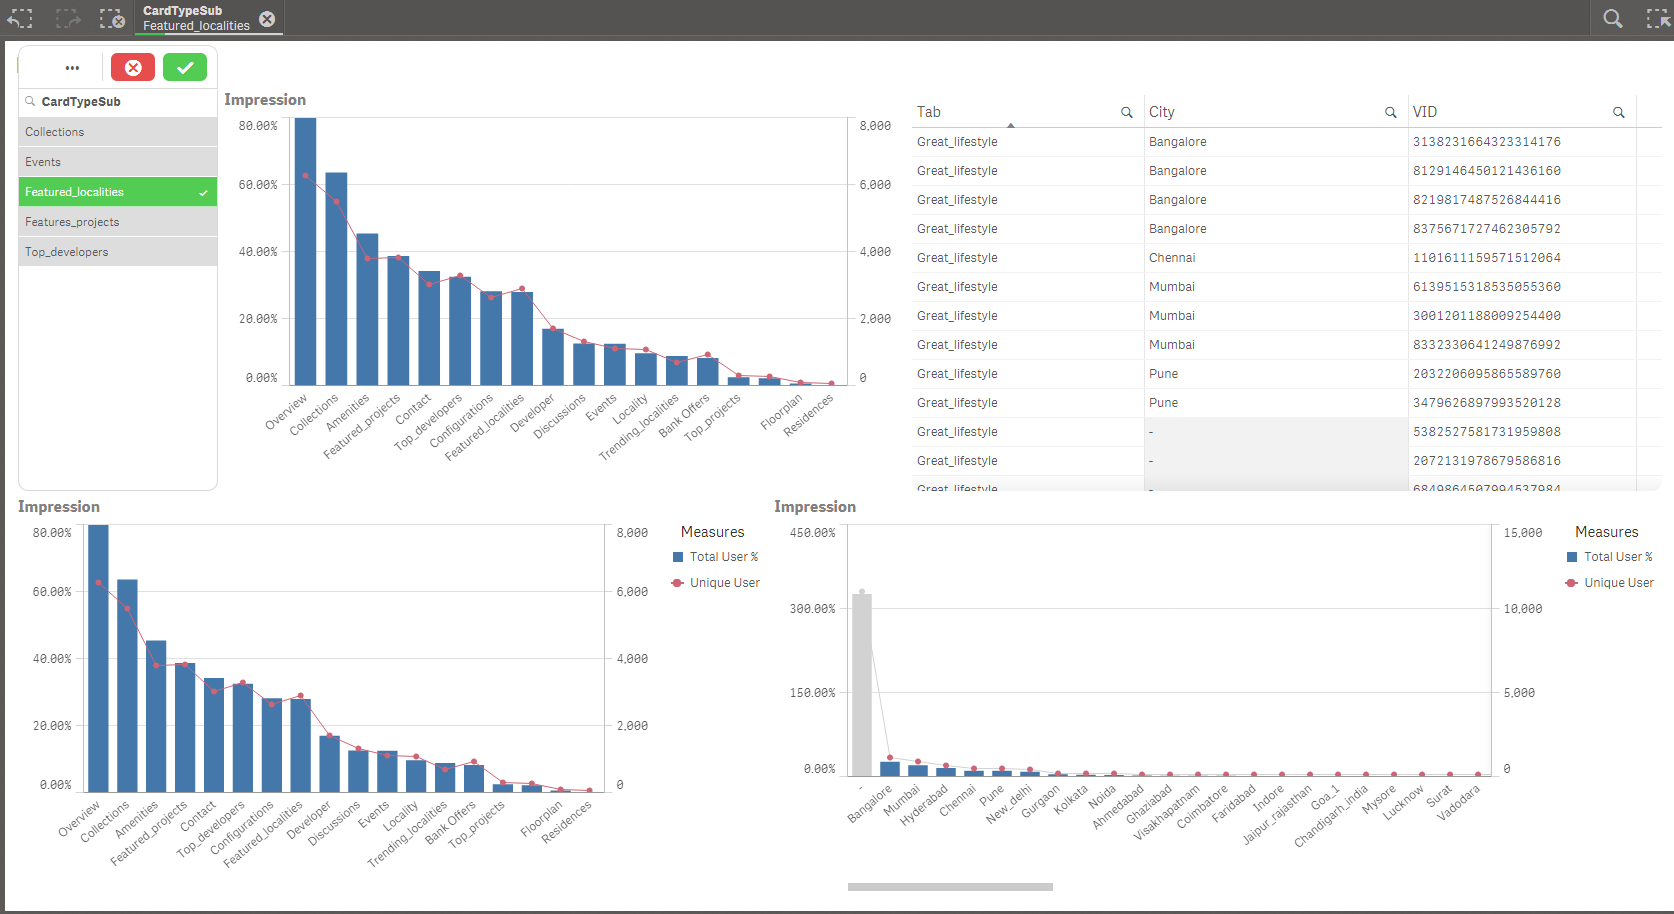Click Residences axis label in top chart
The width and height of the screenshot is (1674, 914).
[808, 414]
